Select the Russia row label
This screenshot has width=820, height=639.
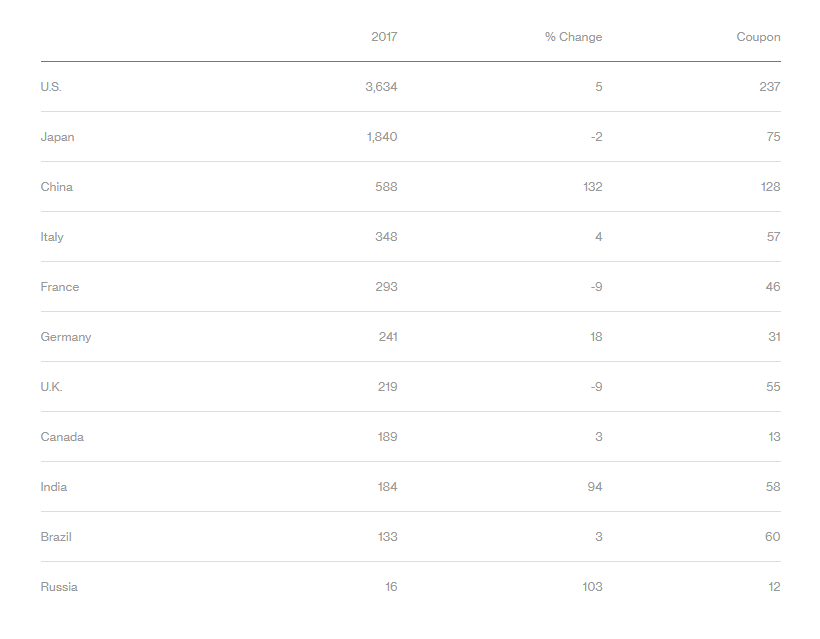pyautogui.click(x=59, y=587)
